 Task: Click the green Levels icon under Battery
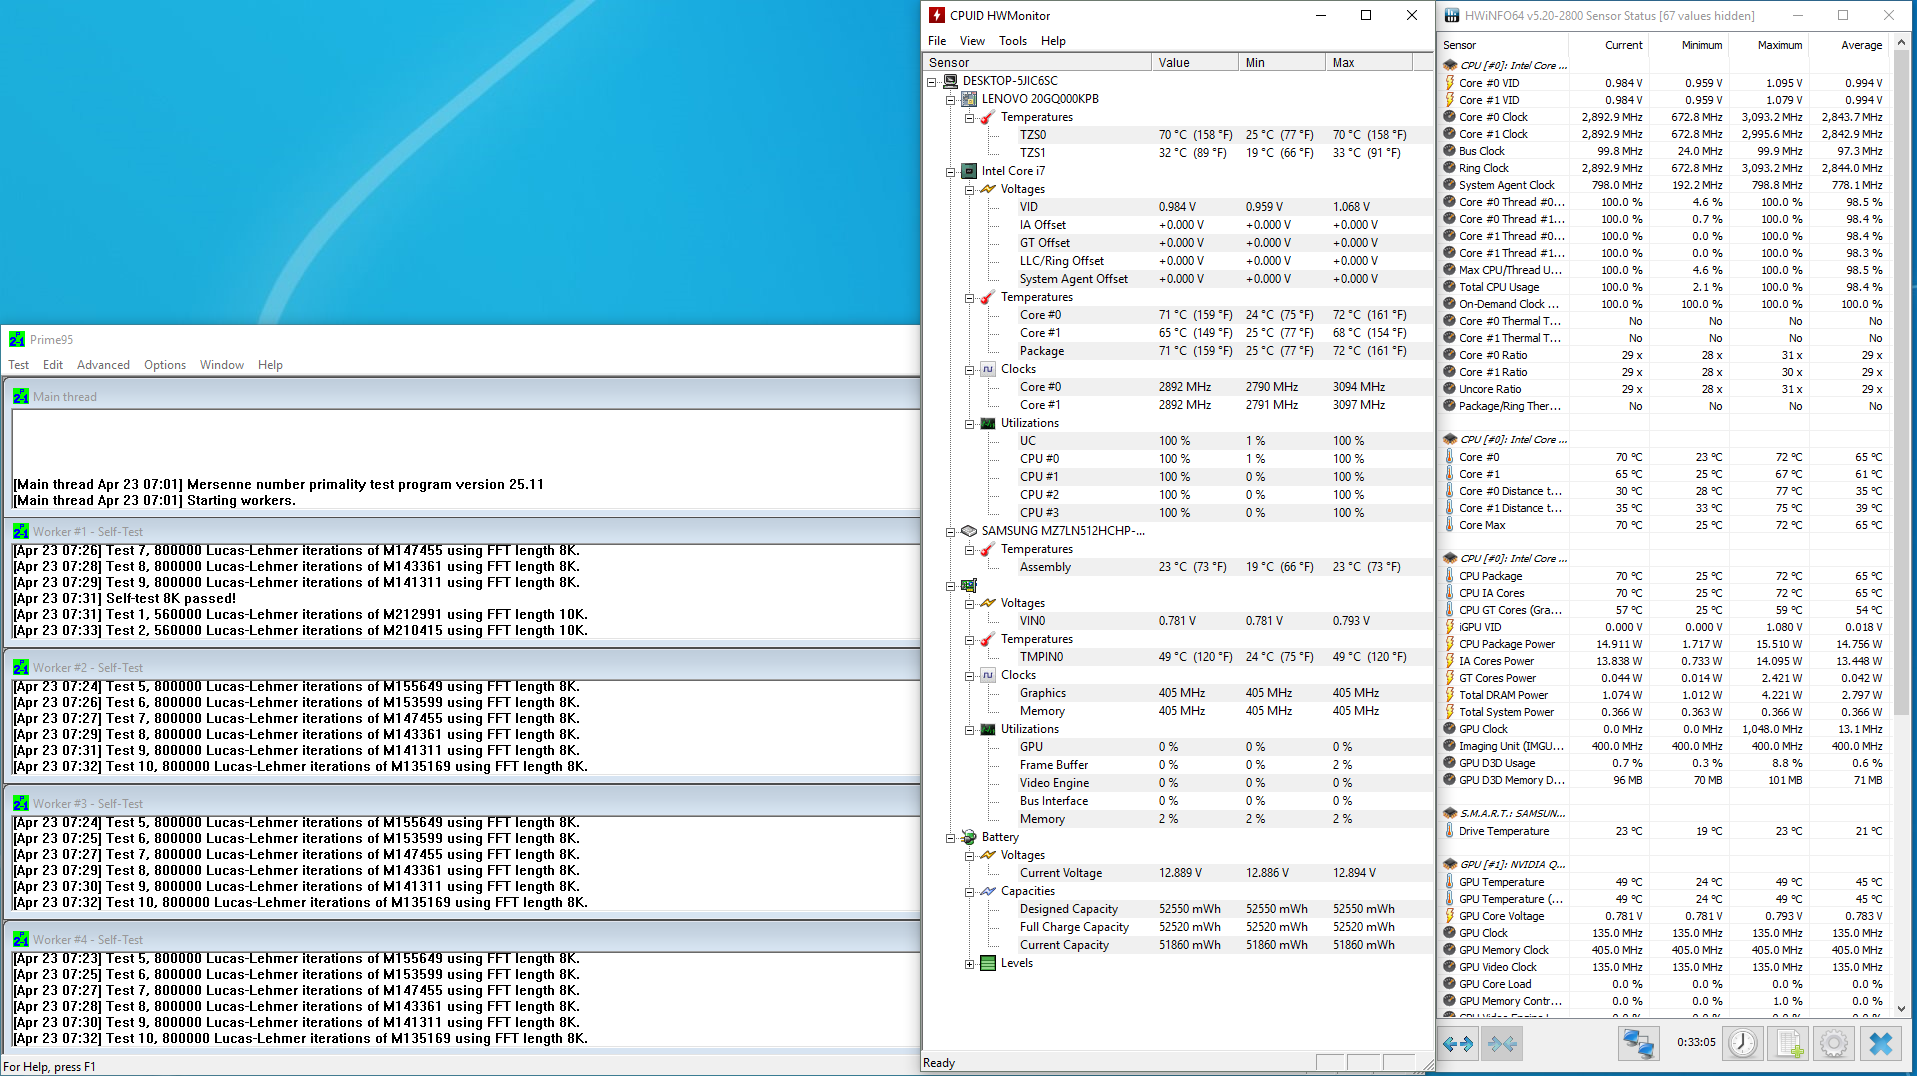click(x=988, y=963)
